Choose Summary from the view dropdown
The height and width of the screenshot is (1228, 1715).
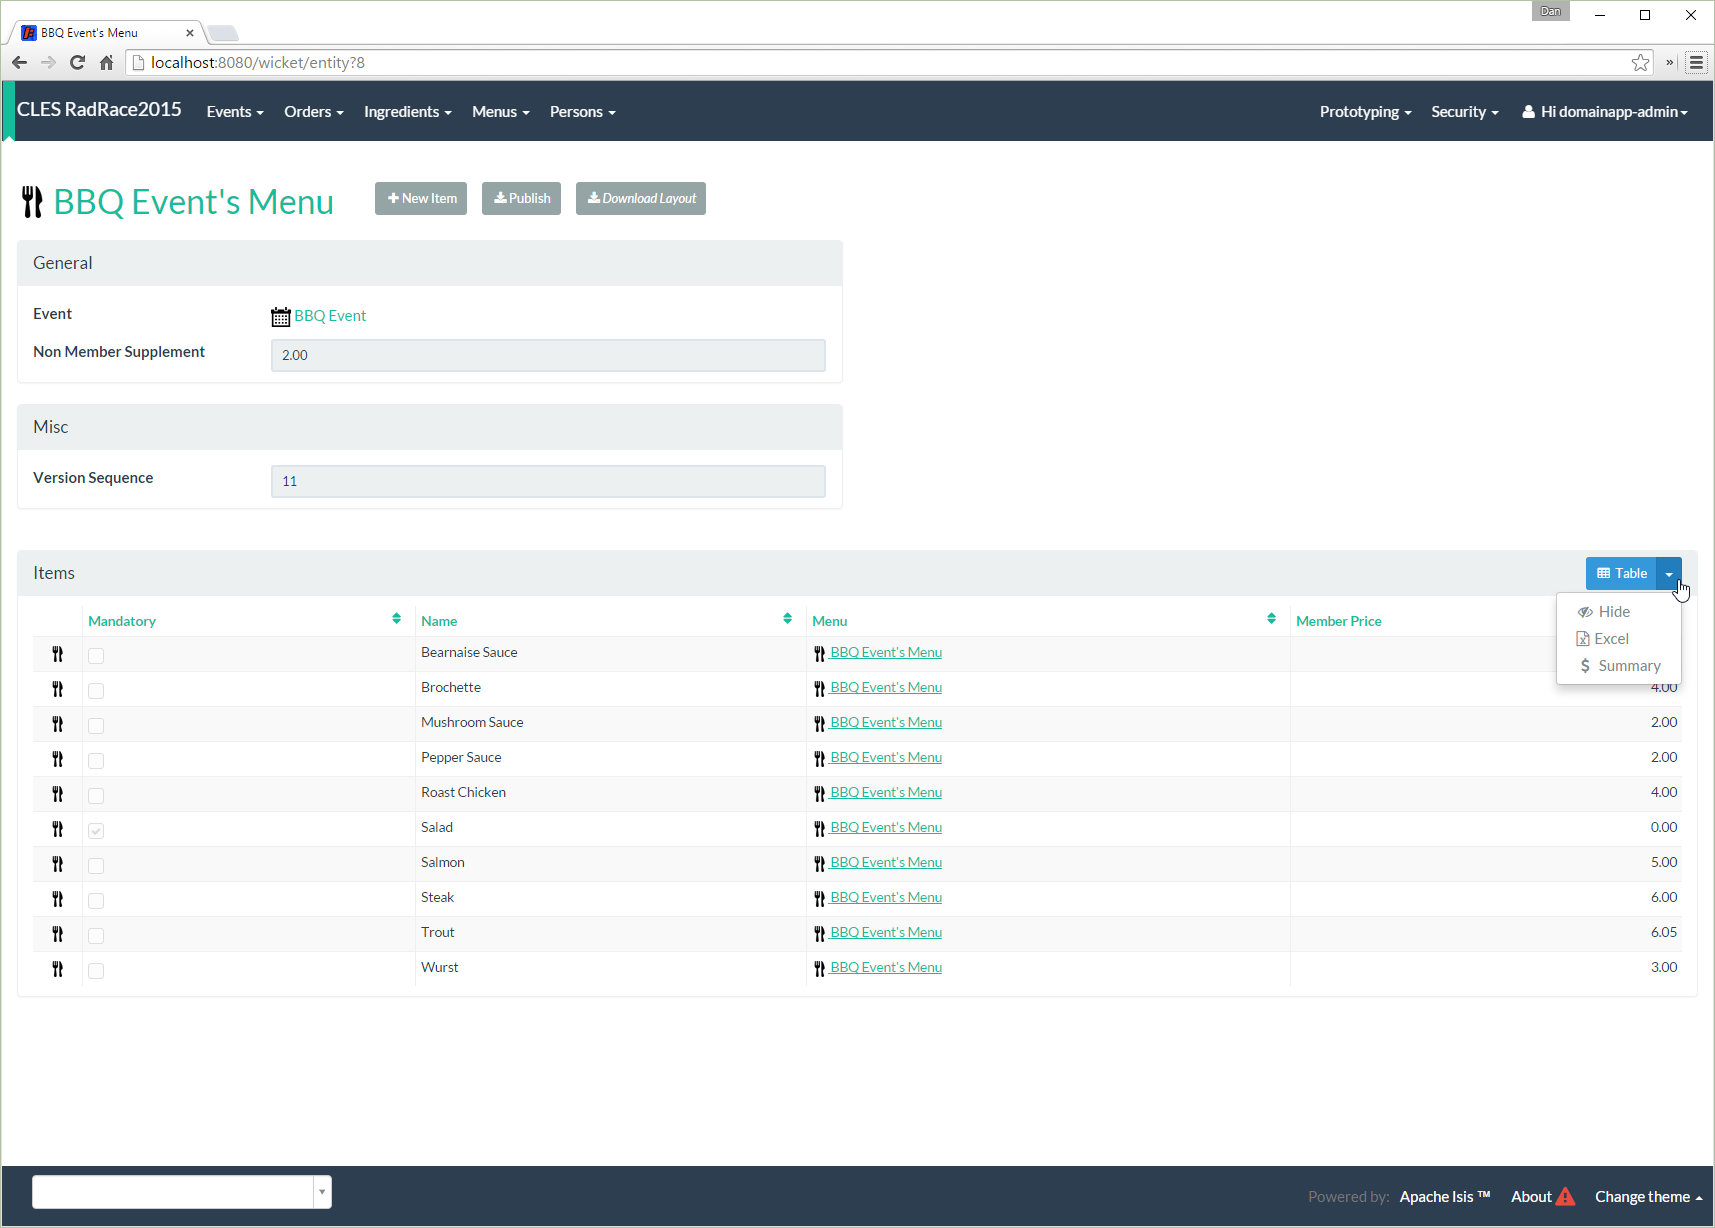point(1618,666)
